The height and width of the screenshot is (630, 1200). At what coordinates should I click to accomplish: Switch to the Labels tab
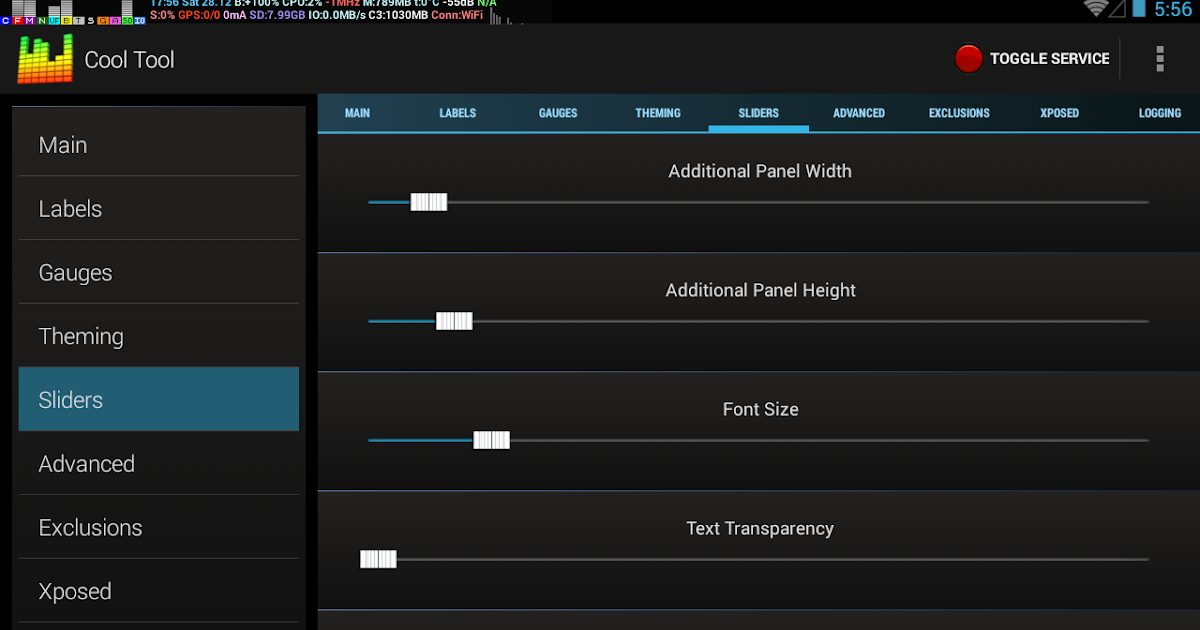(457, 113)
